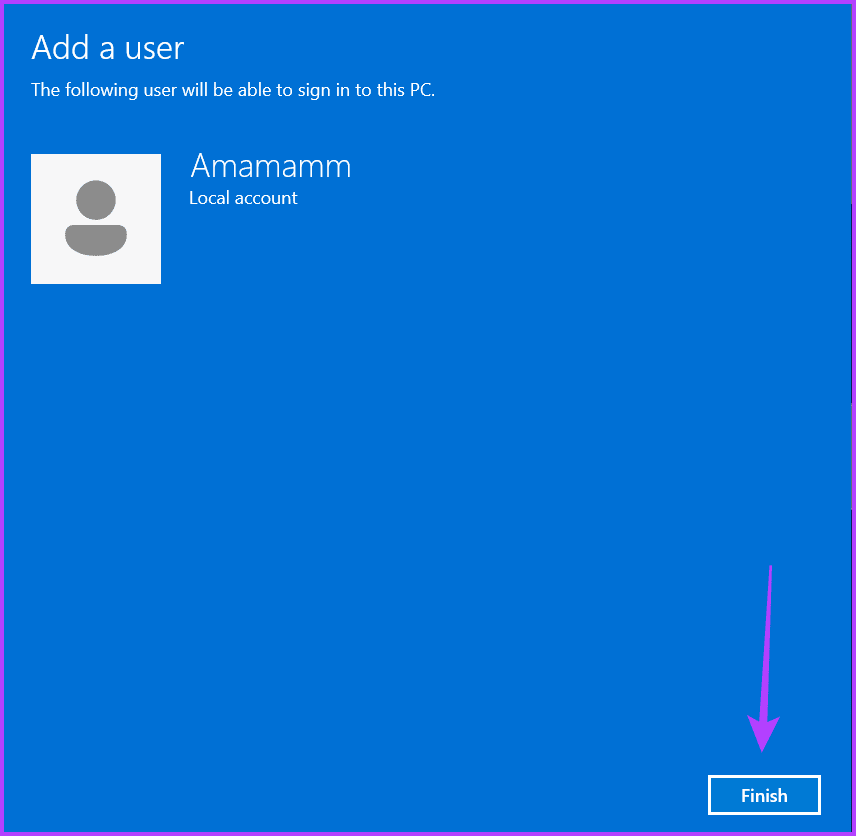This screenshot has height=836, width=856.
Task: Click the Amamamm username text
Action: coord(270,166)
